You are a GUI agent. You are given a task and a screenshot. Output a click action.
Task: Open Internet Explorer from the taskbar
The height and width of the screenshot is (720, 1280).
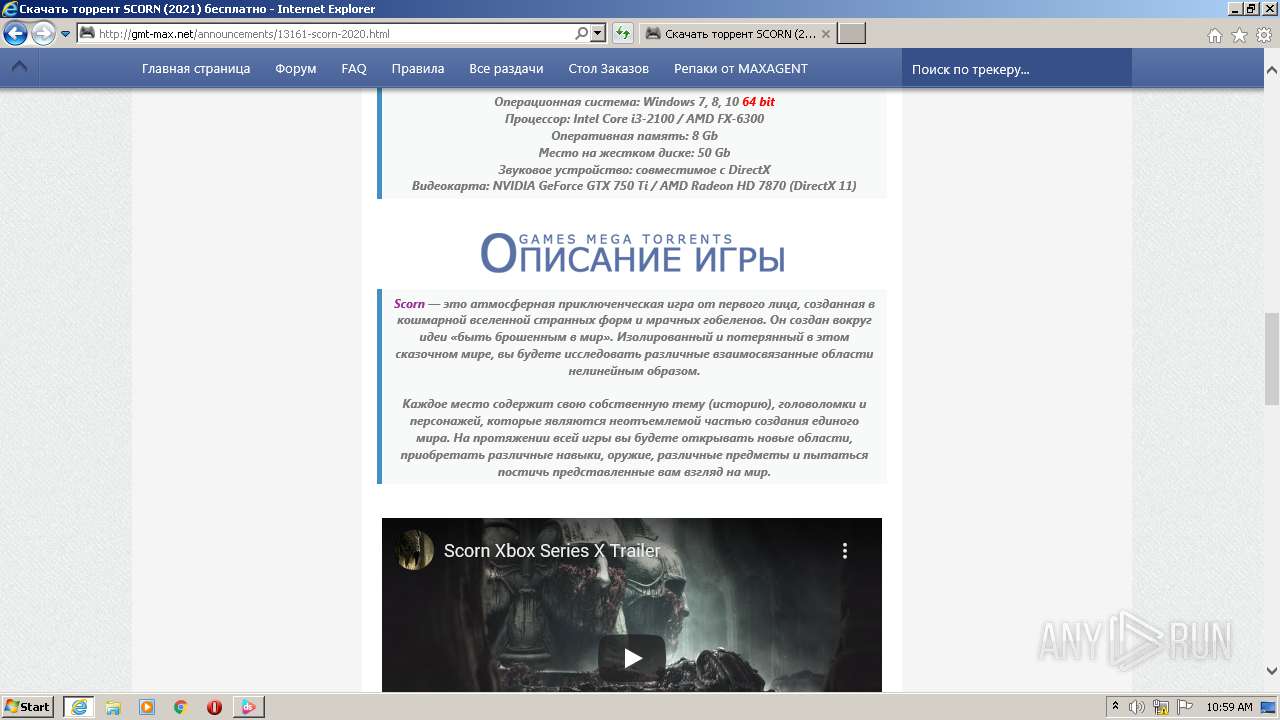click(79, 707)
